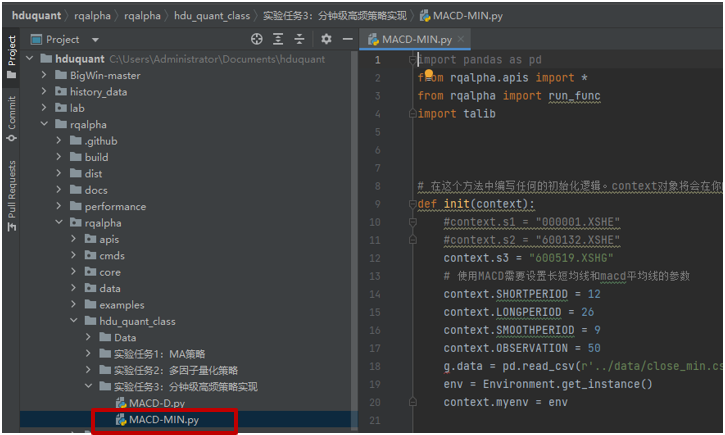The image size is (725, 435).
Task: Collapse the hdu_quant_class folder
Action: pos(74,321)
